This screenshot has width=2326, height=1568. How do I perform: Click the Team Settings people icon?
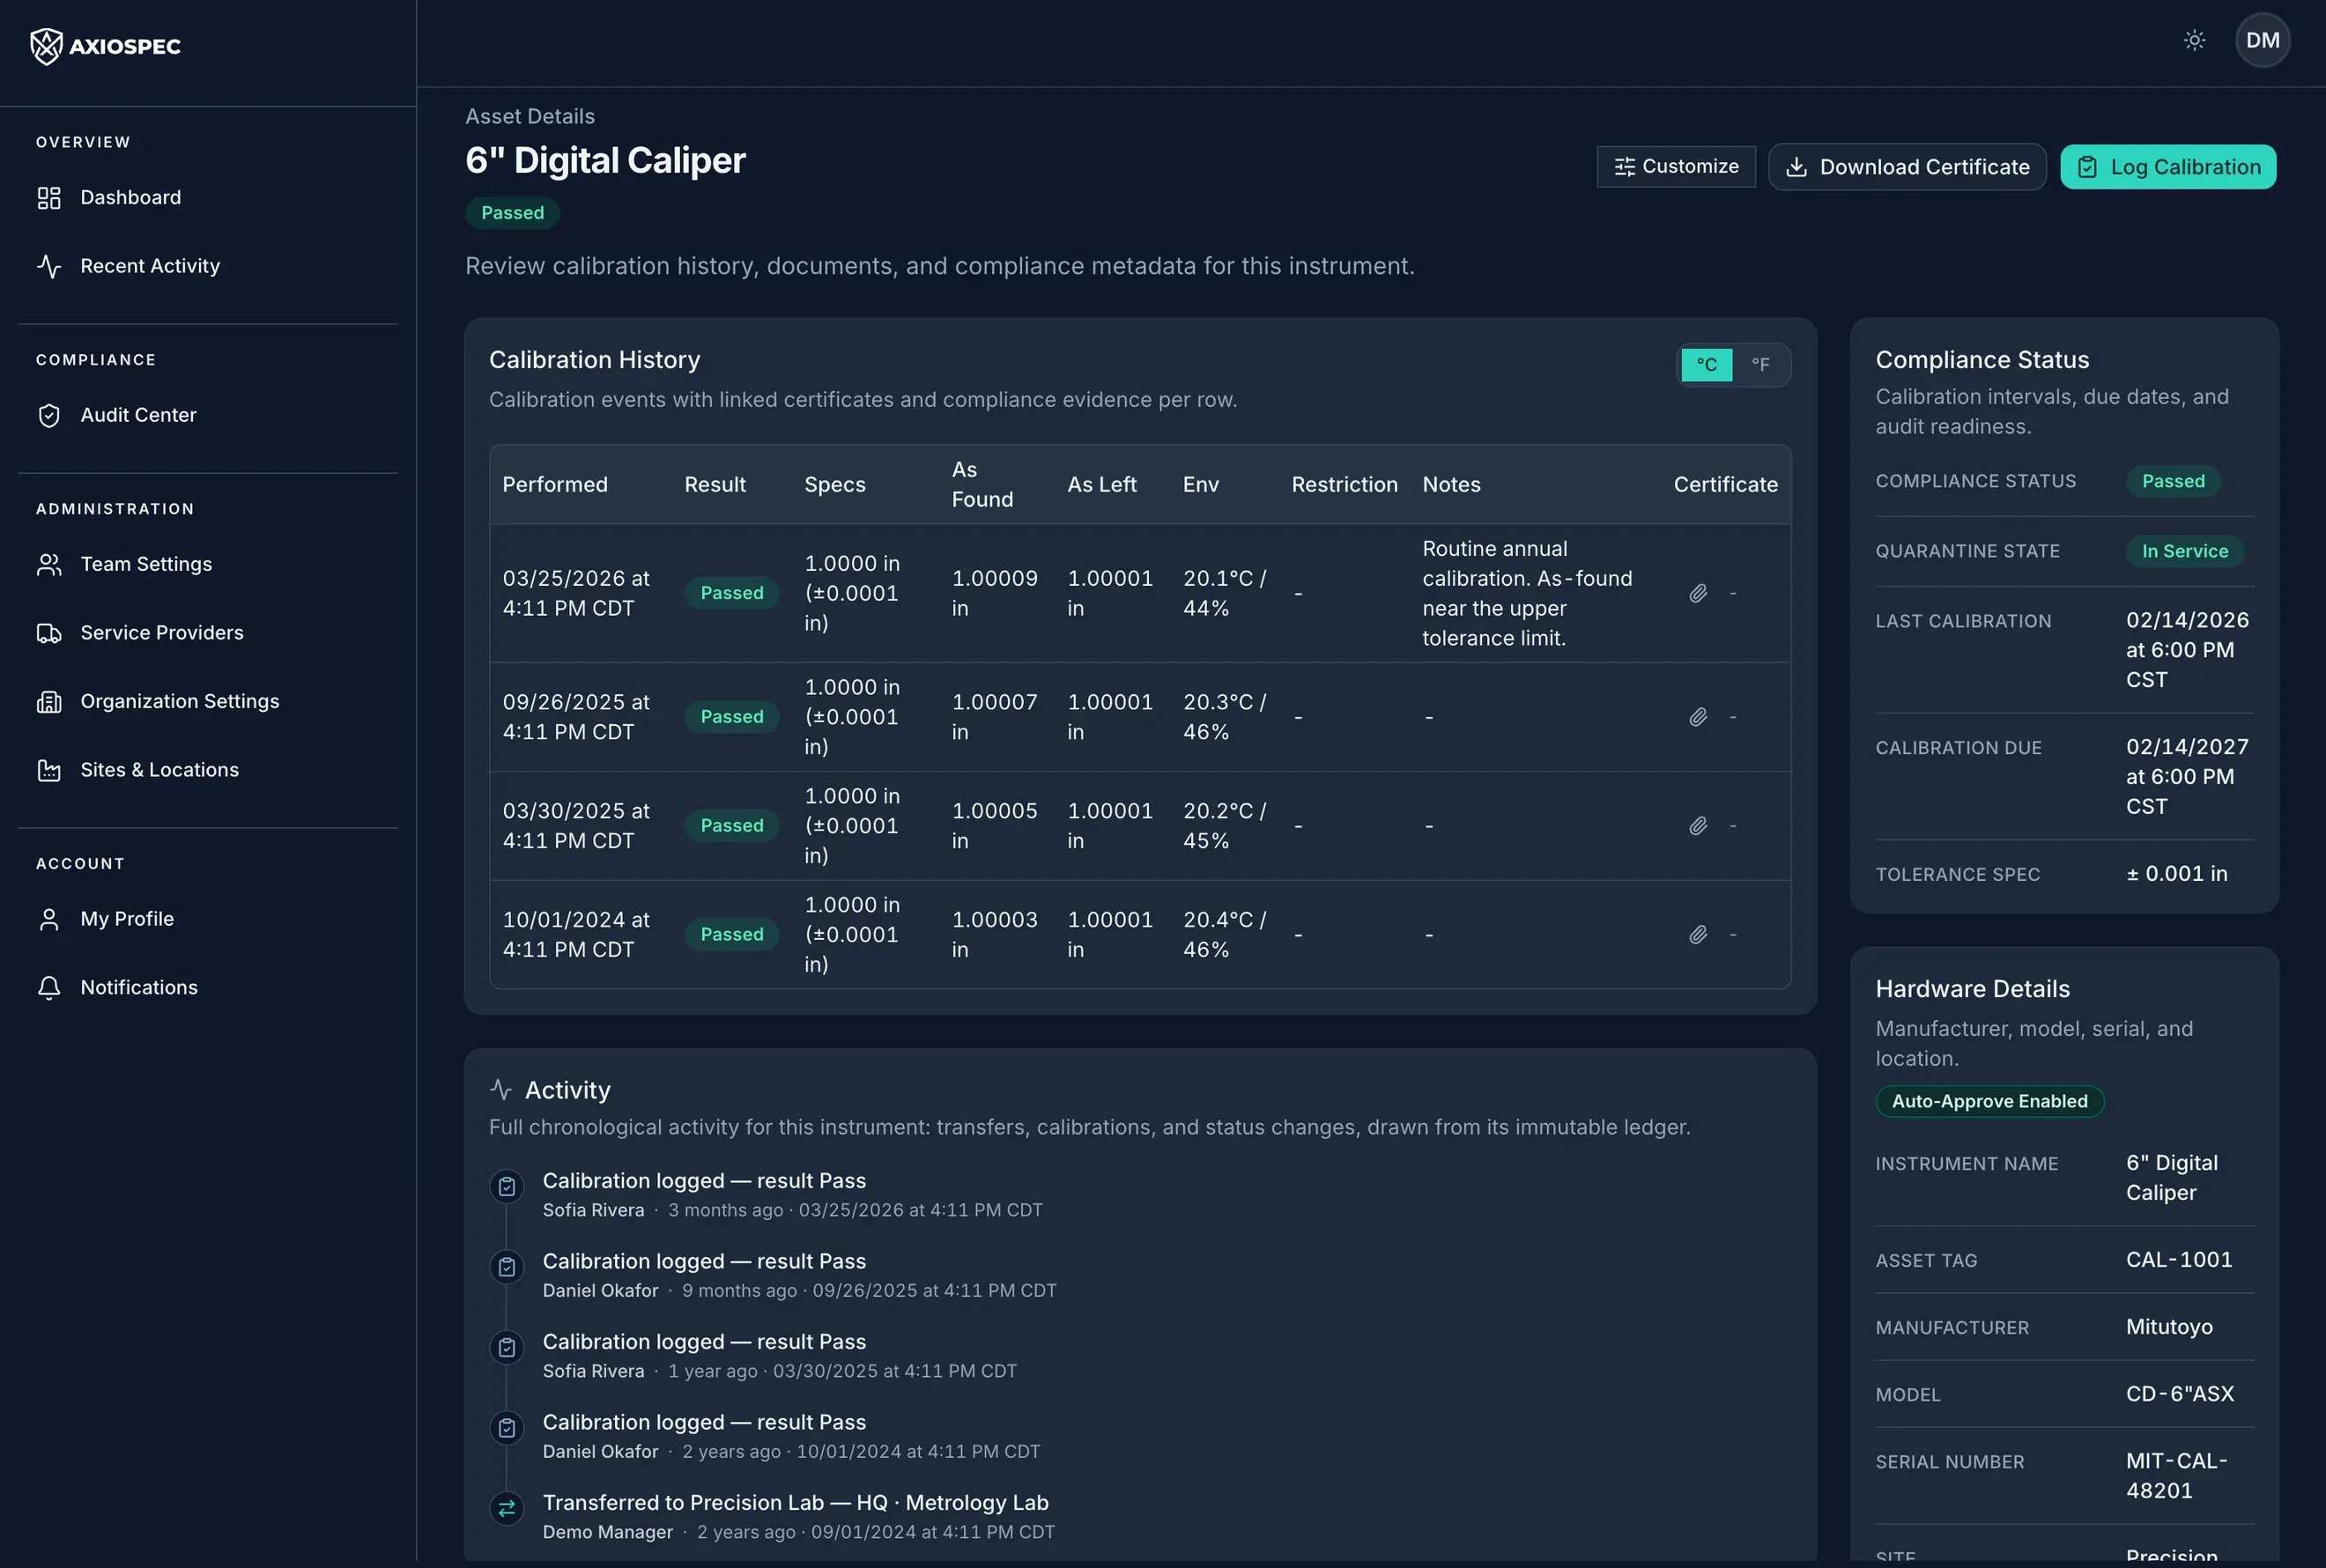[49, 564]
